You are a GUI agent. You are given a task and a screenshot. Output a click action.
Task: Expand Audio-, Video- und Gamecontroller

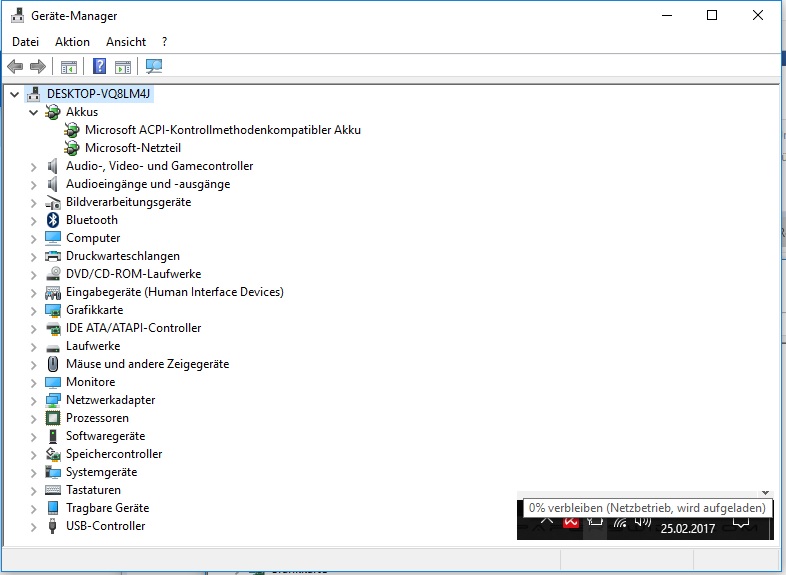pyautogui.click(x=34, y=166)
